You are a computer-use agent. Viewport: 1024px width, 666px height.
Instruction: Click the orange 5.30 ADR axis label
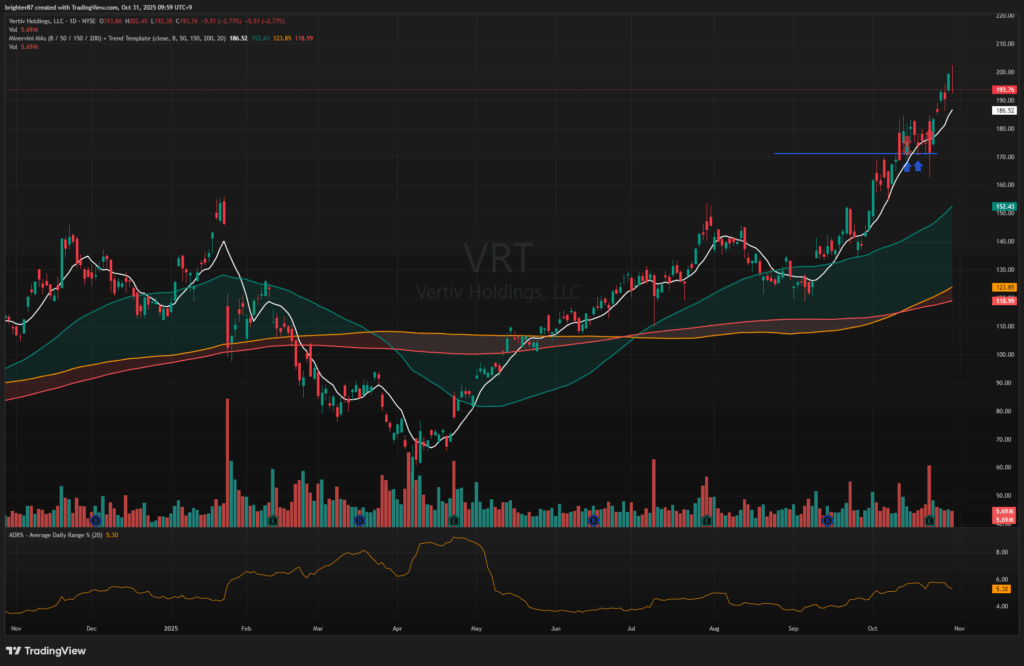1004,589
